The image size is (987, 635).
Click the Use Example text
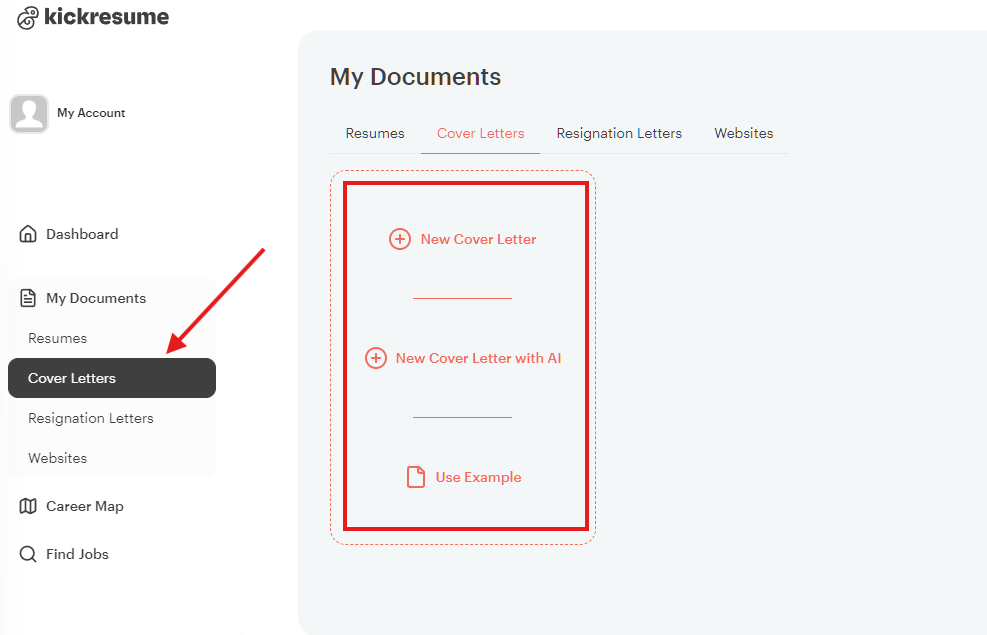(x=478, y=477)
